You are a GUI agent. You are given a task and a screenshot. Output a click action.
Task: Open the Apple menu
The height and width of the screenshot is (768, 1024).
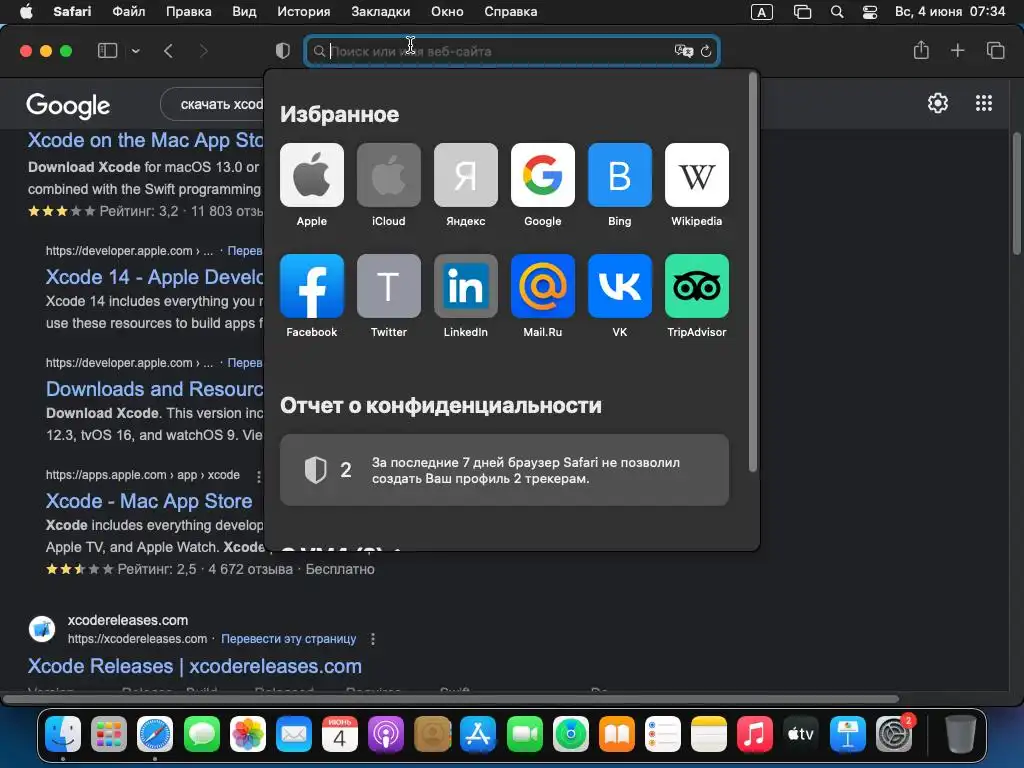25,11
